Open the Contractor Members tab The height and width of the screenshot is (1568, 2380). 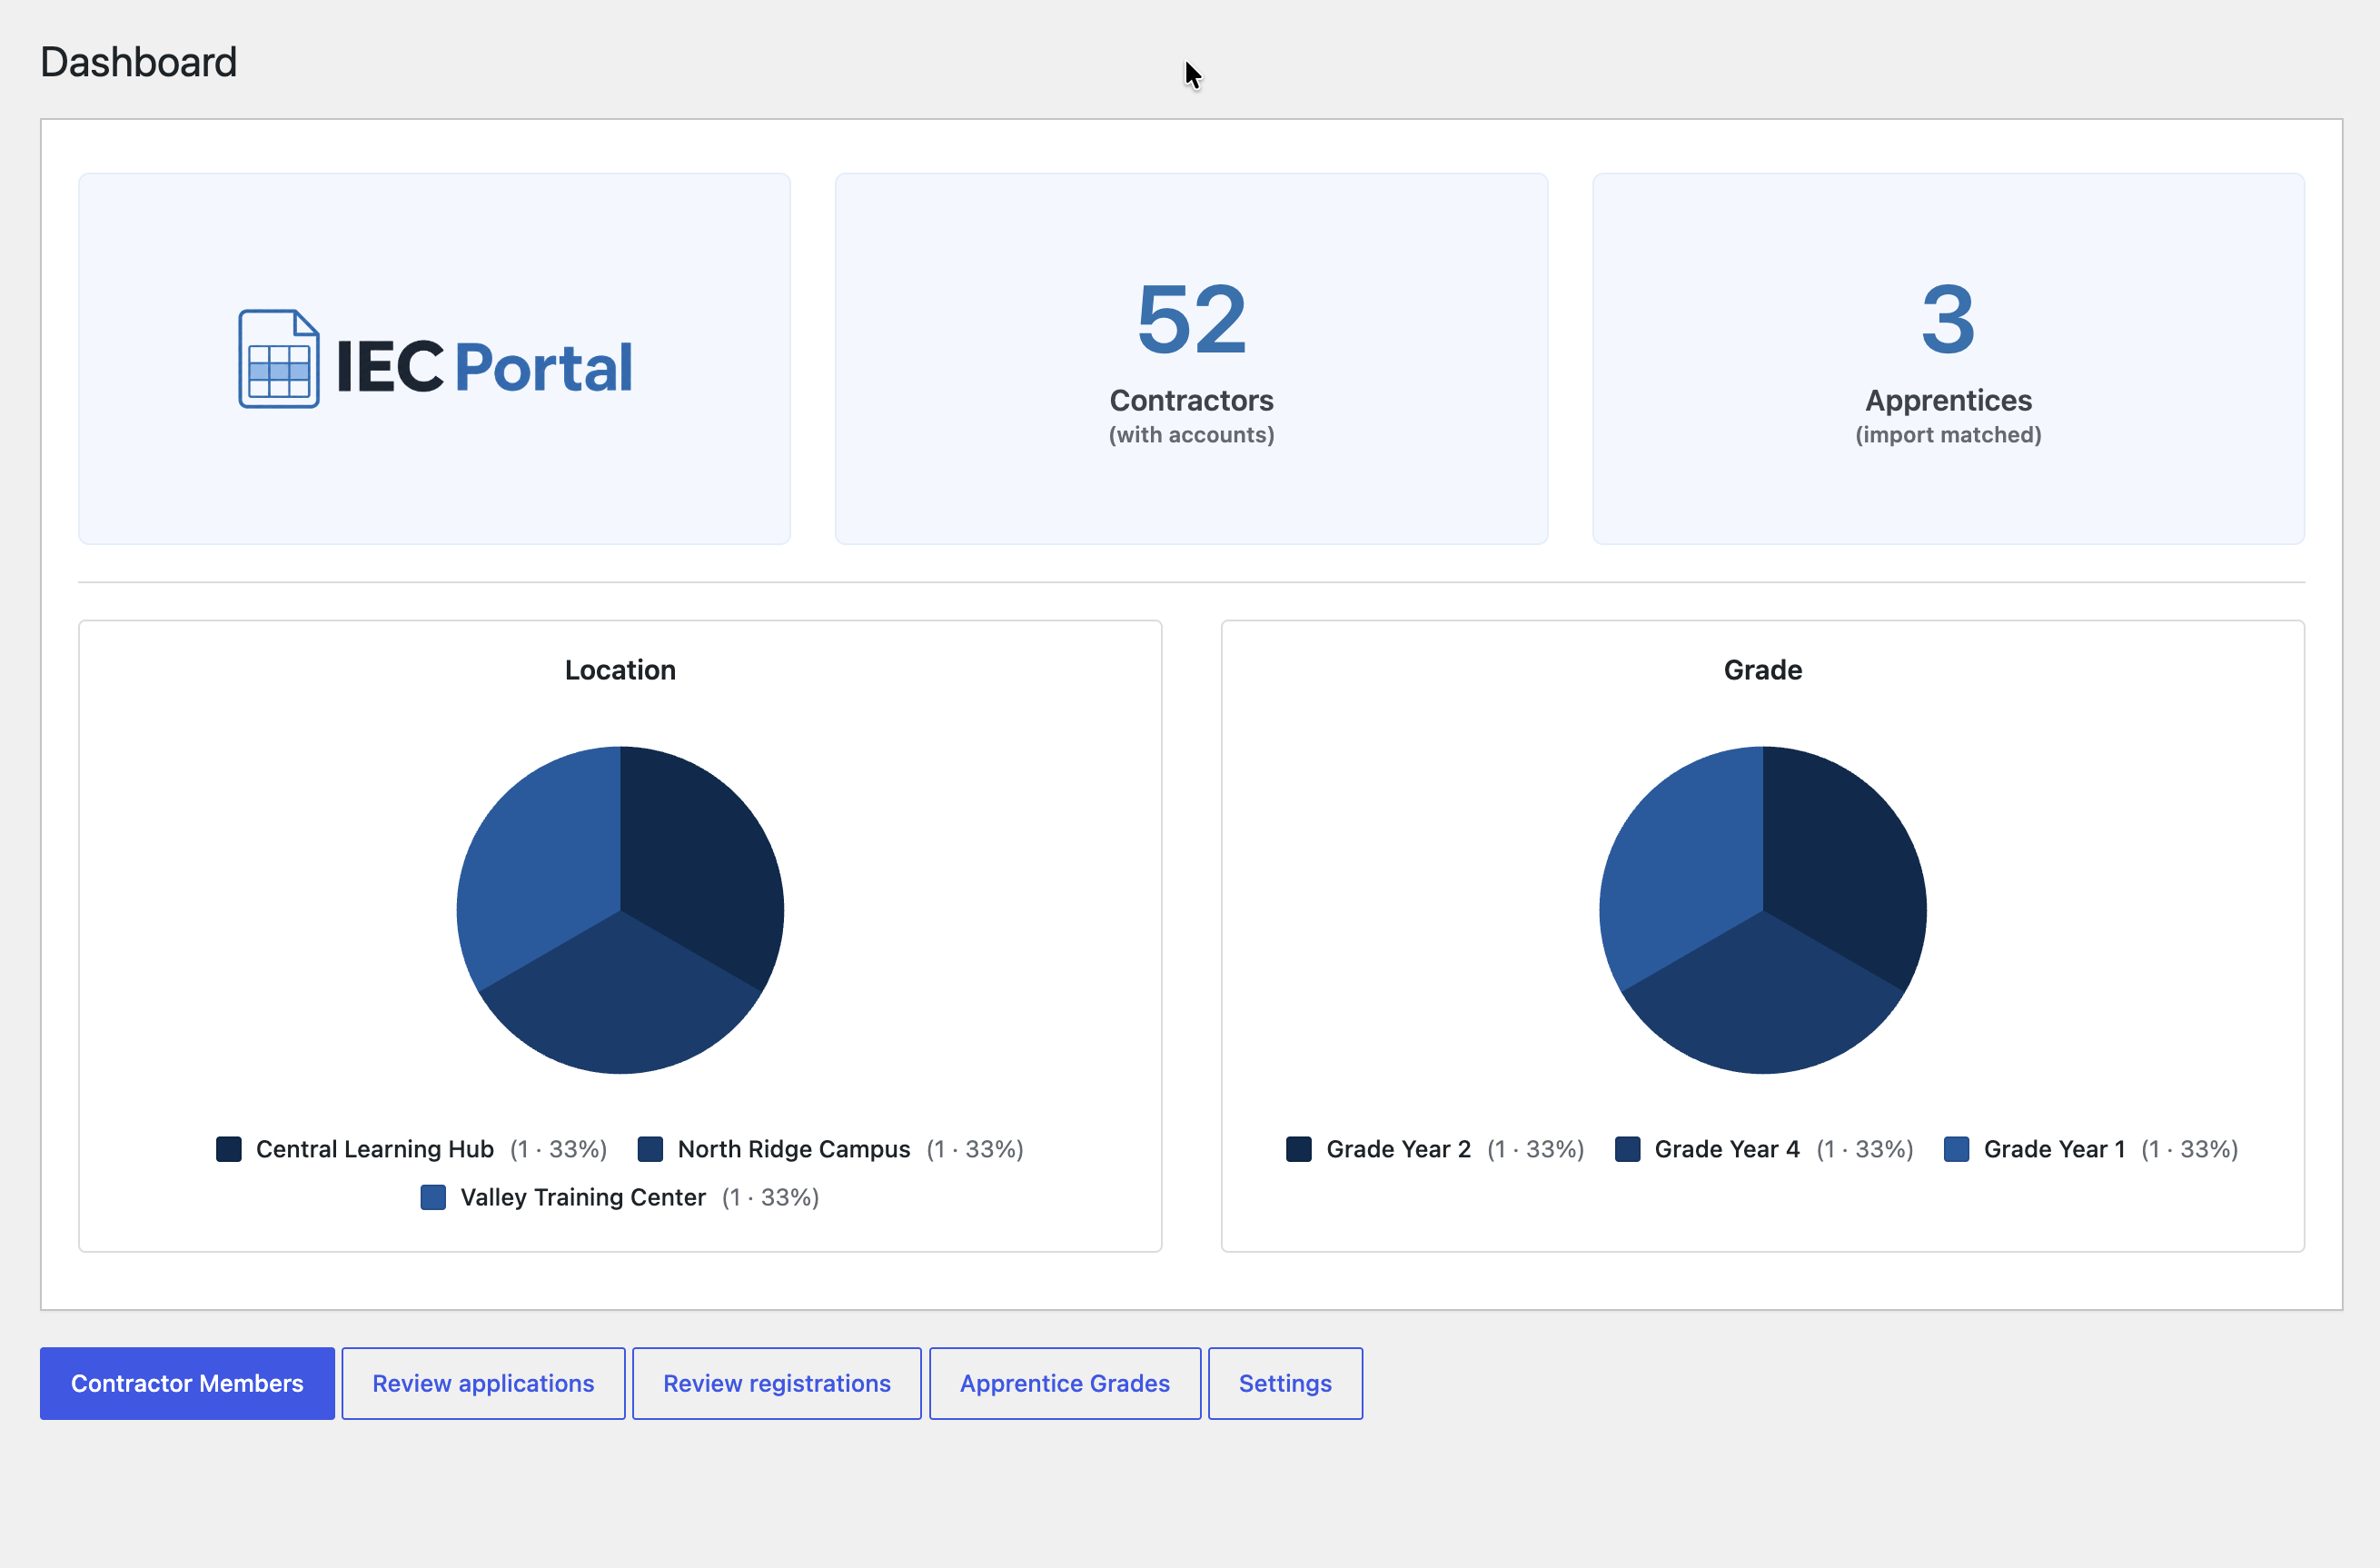coord(187,1383)
